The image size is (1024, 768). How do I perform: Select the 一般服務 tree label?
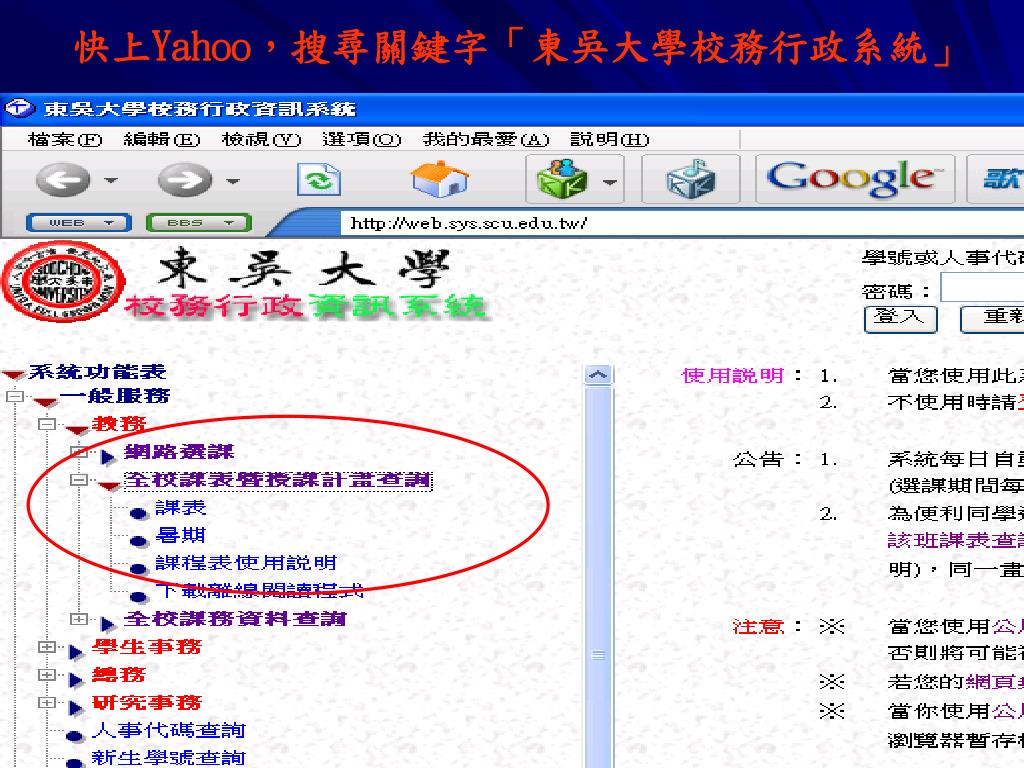[115, 396]
